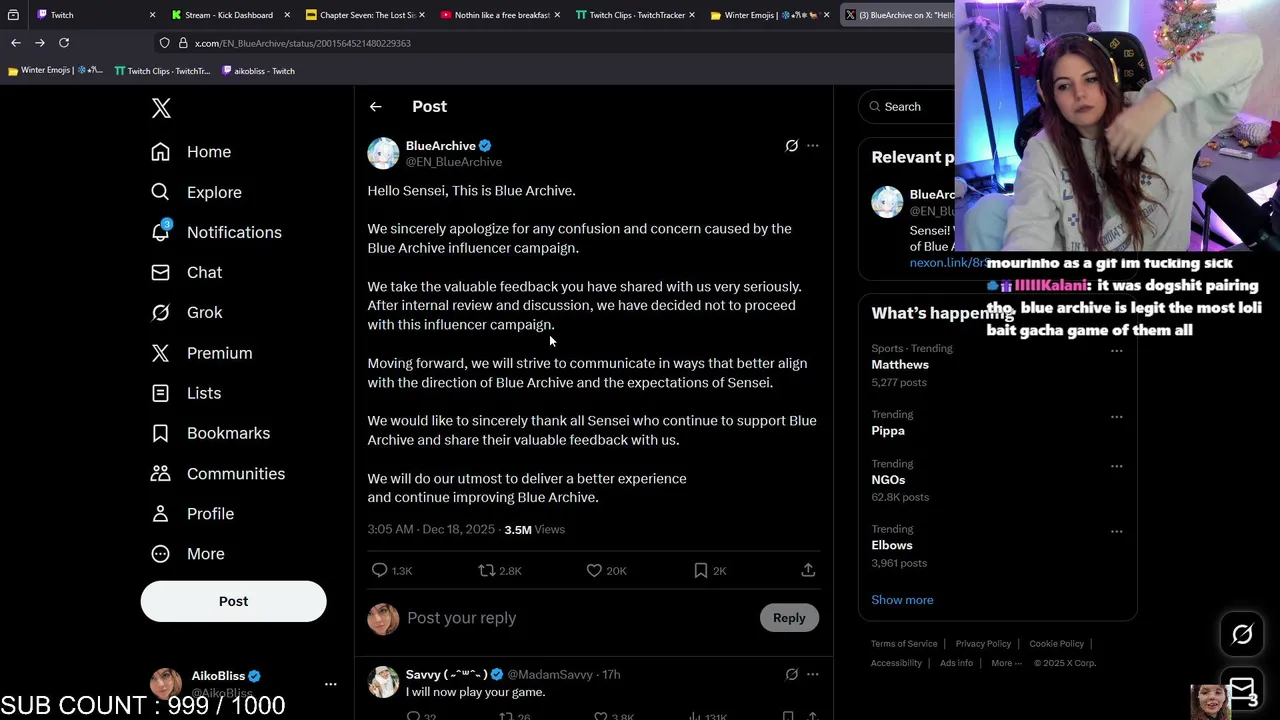
Task: Go back using the post arrow
Action: 375,106
